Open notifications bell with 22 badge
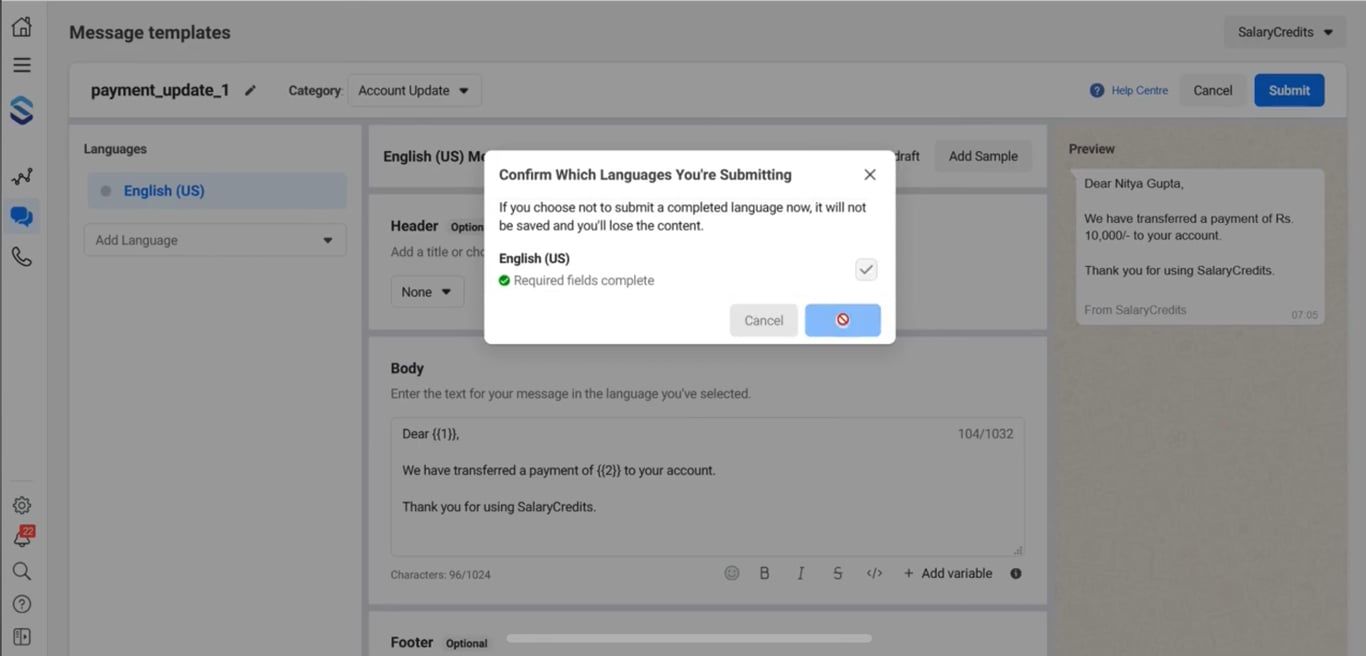 [21, 538]
